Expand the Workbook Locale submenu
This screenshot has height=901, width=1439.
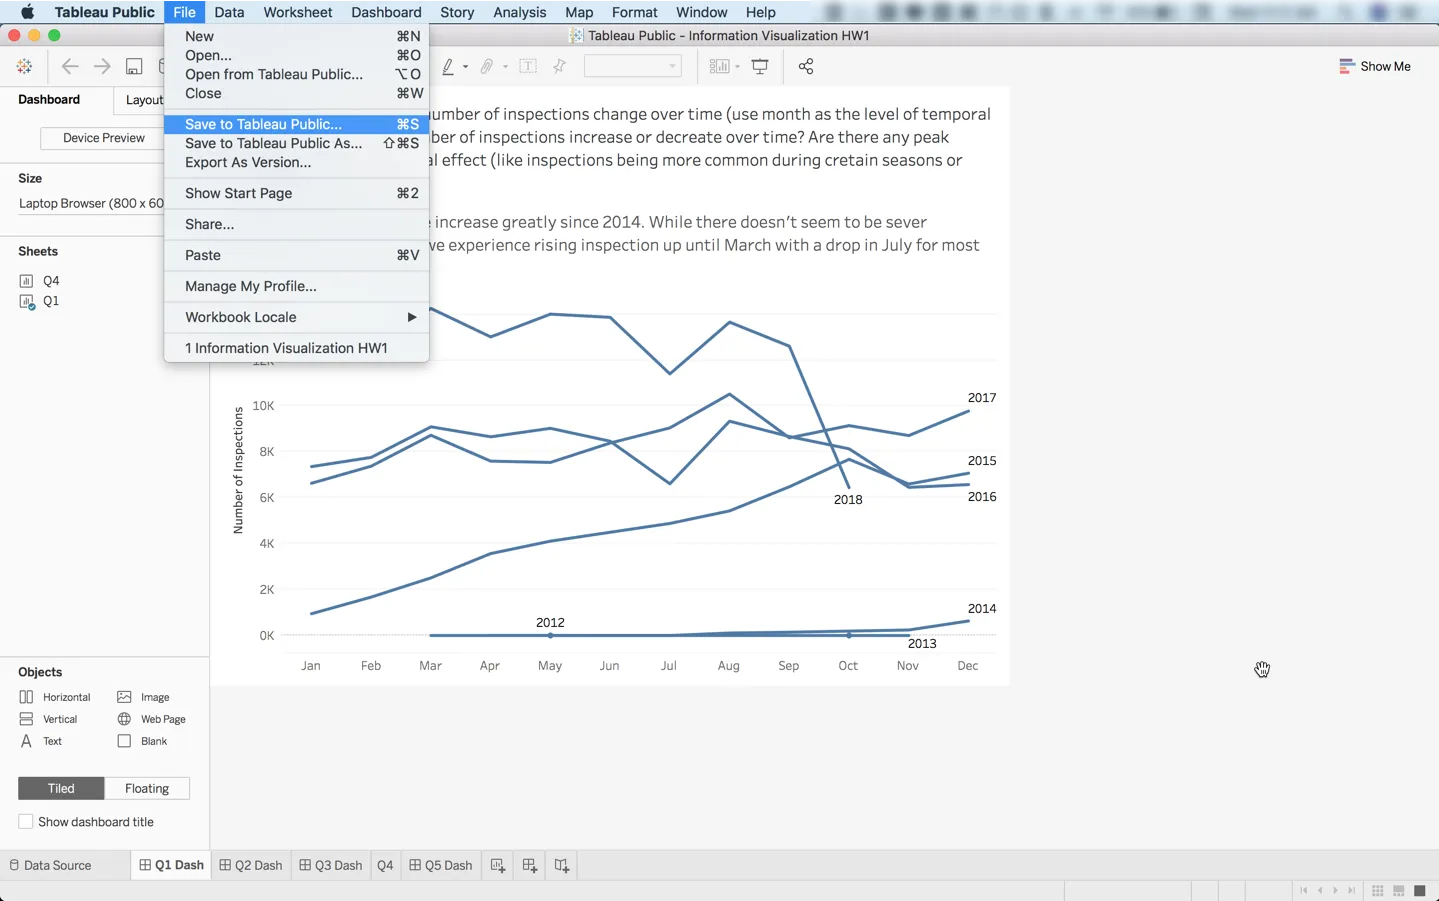click(x=296, y=317)
